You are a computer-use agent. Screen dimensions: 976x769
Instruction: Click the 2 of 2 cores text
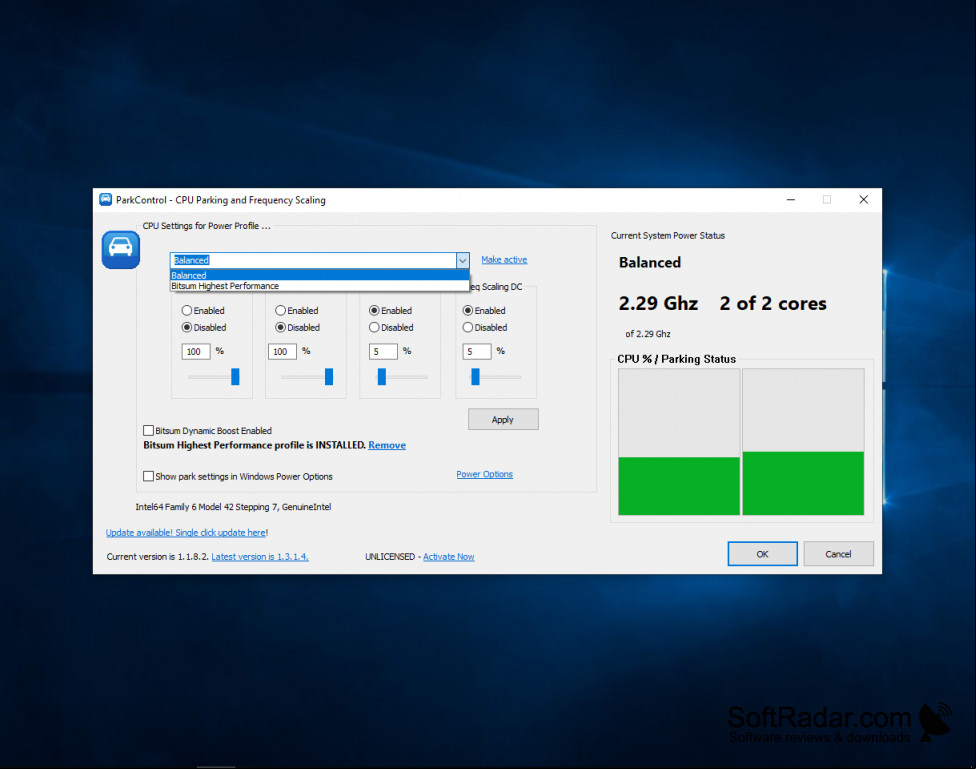click(773, 303)
